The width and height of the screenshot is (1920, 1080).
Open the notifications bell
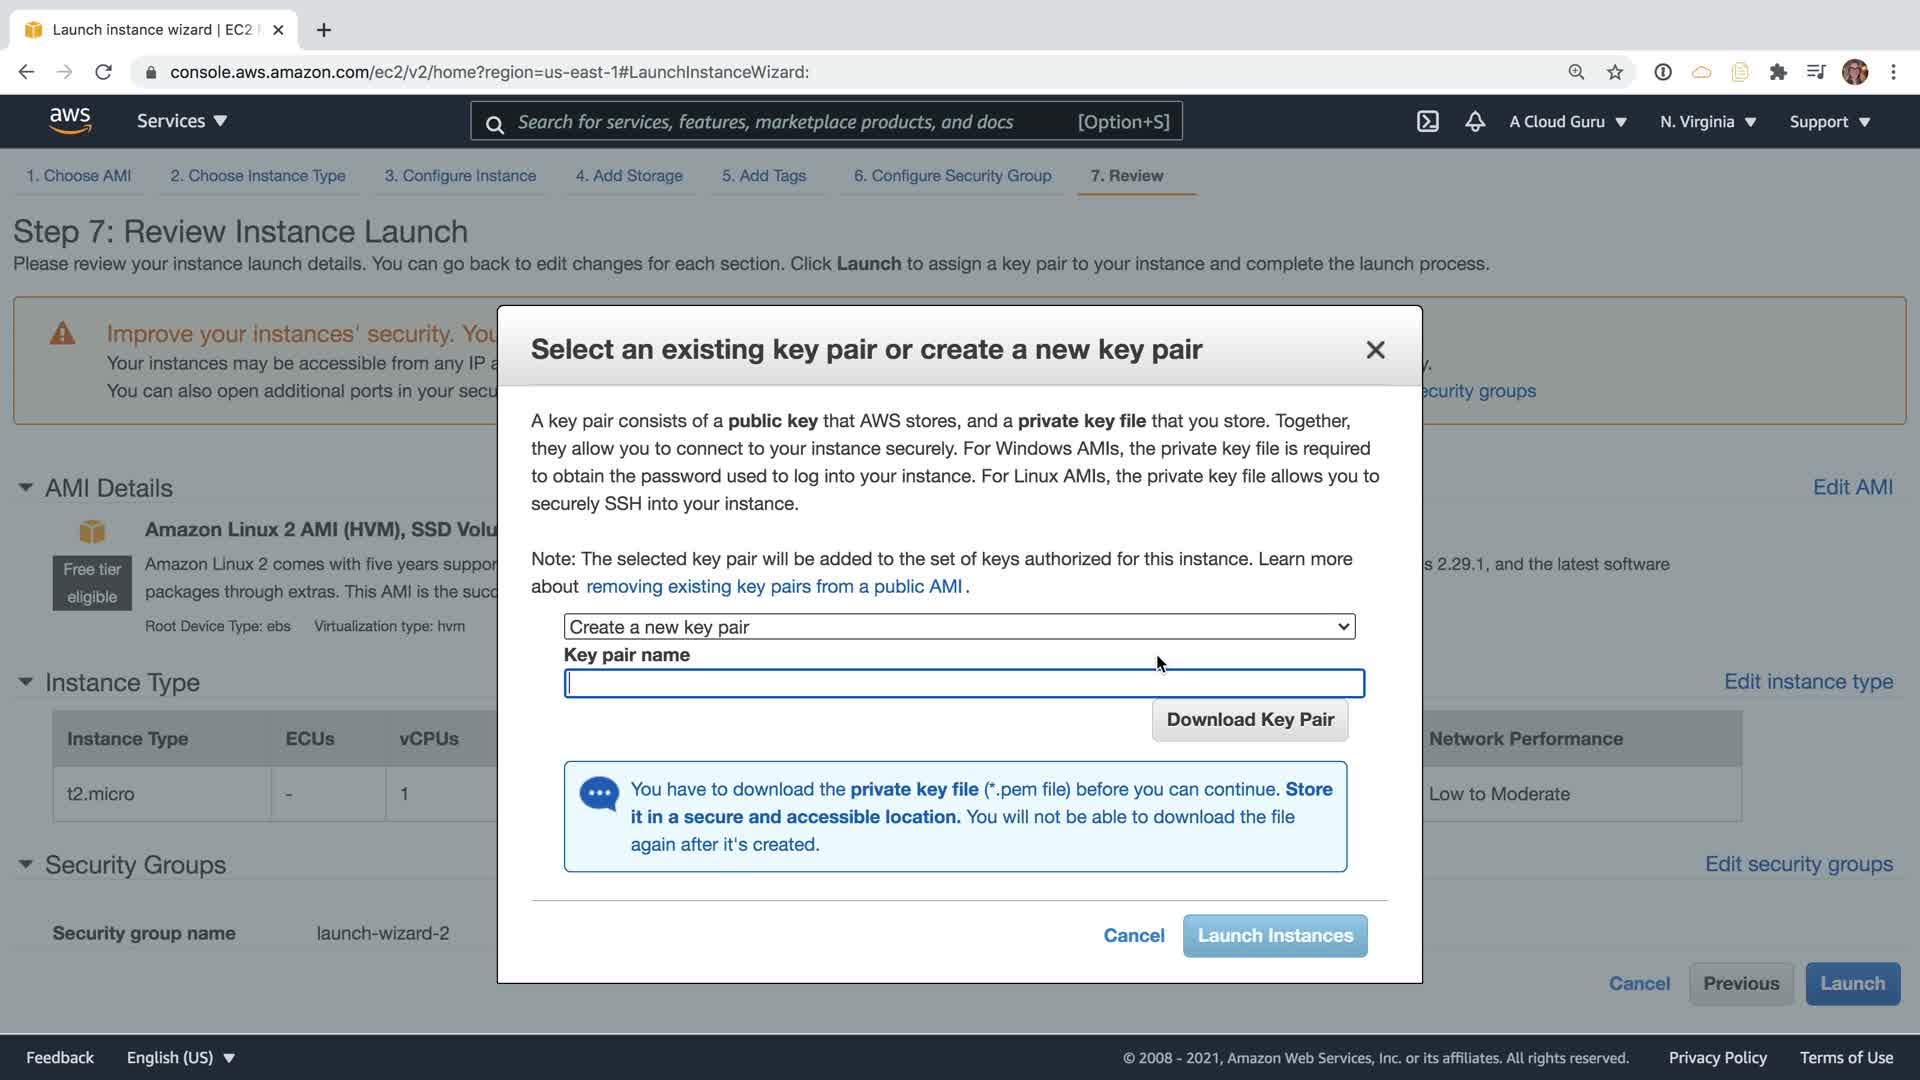click(x=1475, y=122)
